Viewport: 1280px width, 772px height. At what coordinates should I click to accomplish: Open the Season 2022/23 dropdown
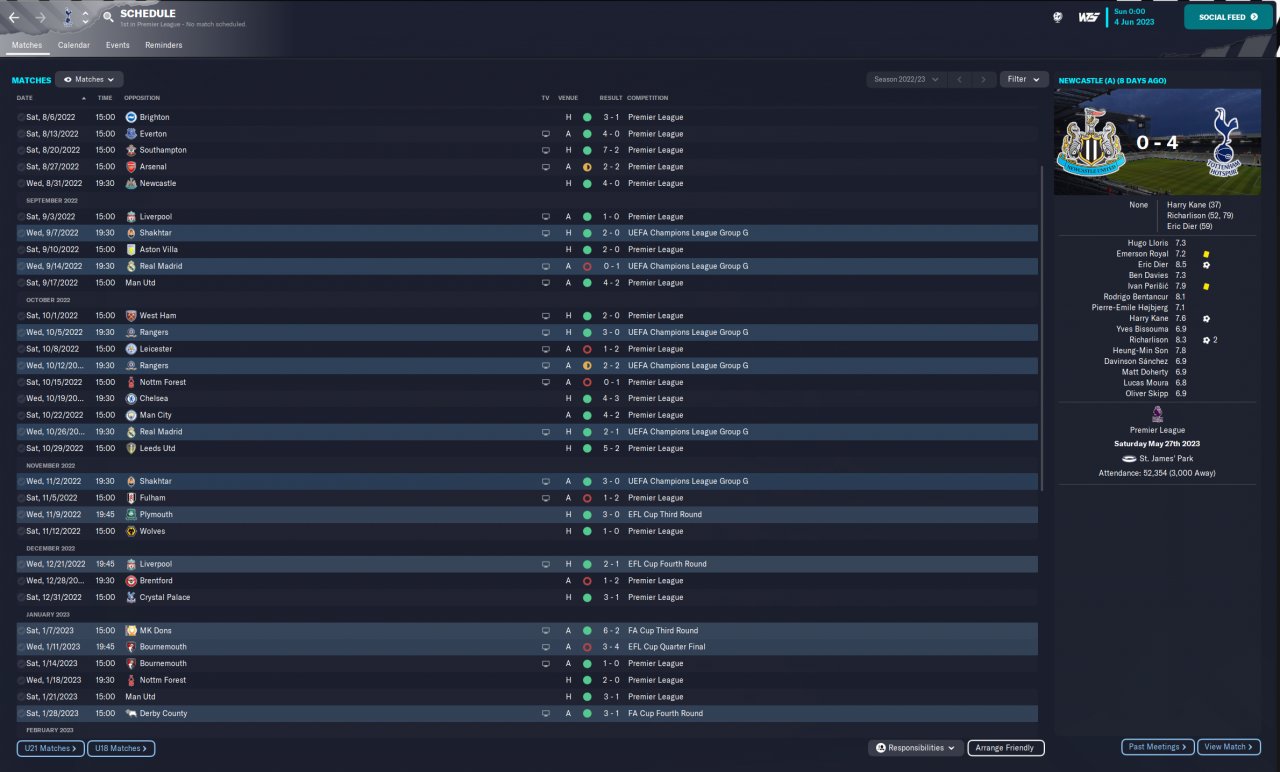(x=906, y=79)
